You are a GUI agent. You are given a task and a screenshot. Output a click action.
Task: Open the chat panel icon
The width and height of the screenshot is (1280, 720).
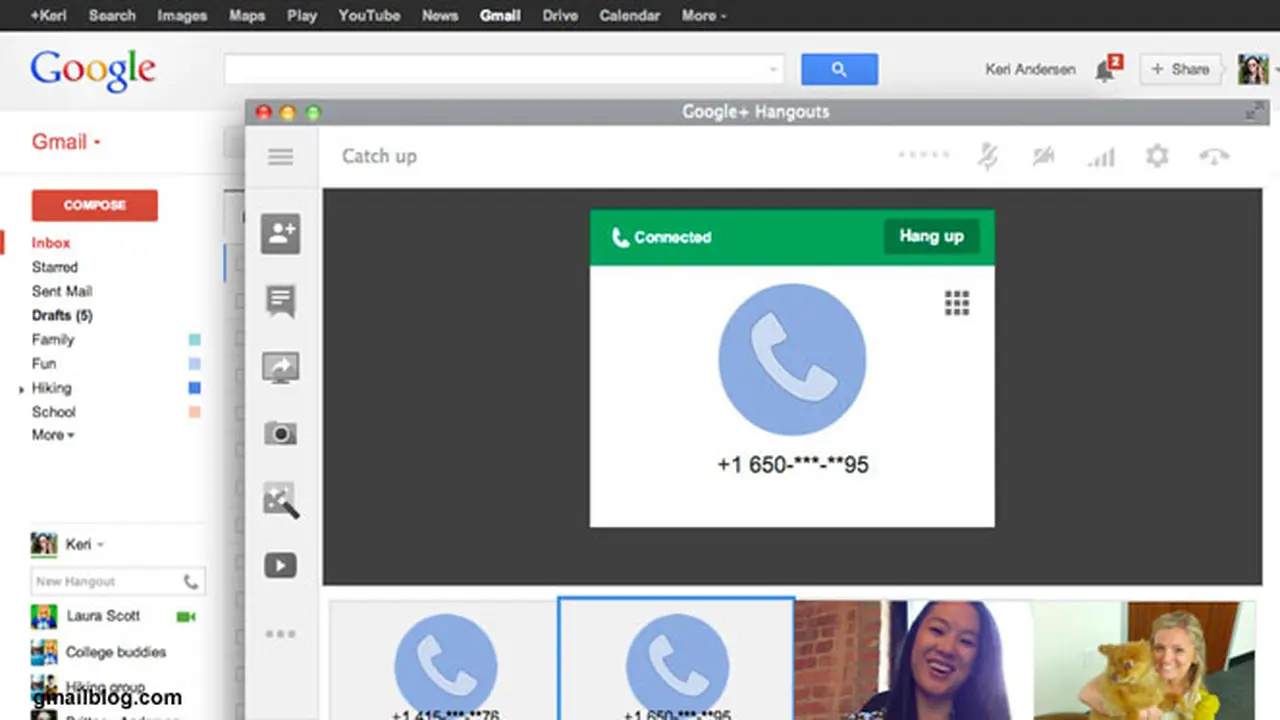(281, 301)
